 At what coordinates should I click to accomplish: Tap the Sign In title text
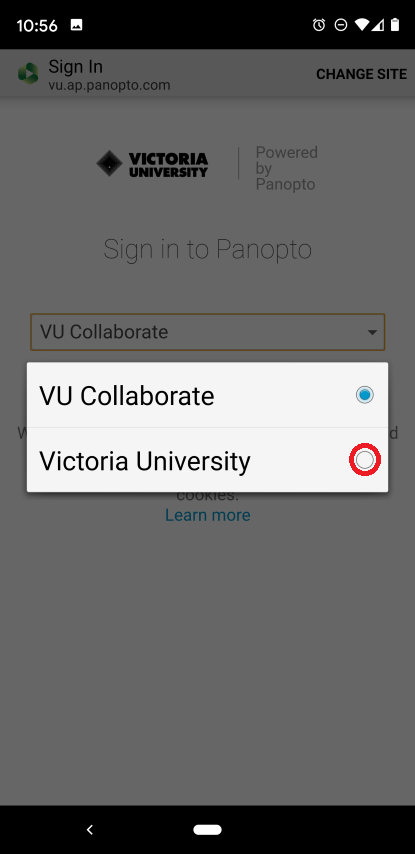coord(76,67)
